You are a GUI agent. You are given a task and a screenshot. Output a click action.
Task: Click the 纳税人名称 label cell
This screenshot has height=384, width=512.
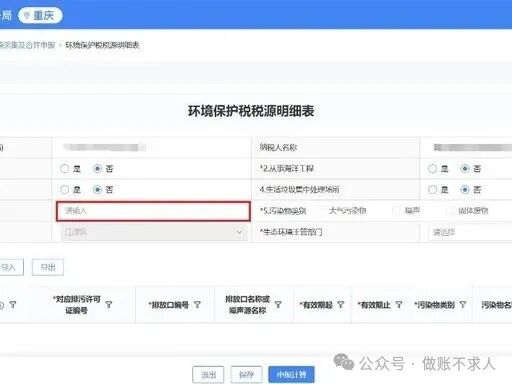coord(335,147)
